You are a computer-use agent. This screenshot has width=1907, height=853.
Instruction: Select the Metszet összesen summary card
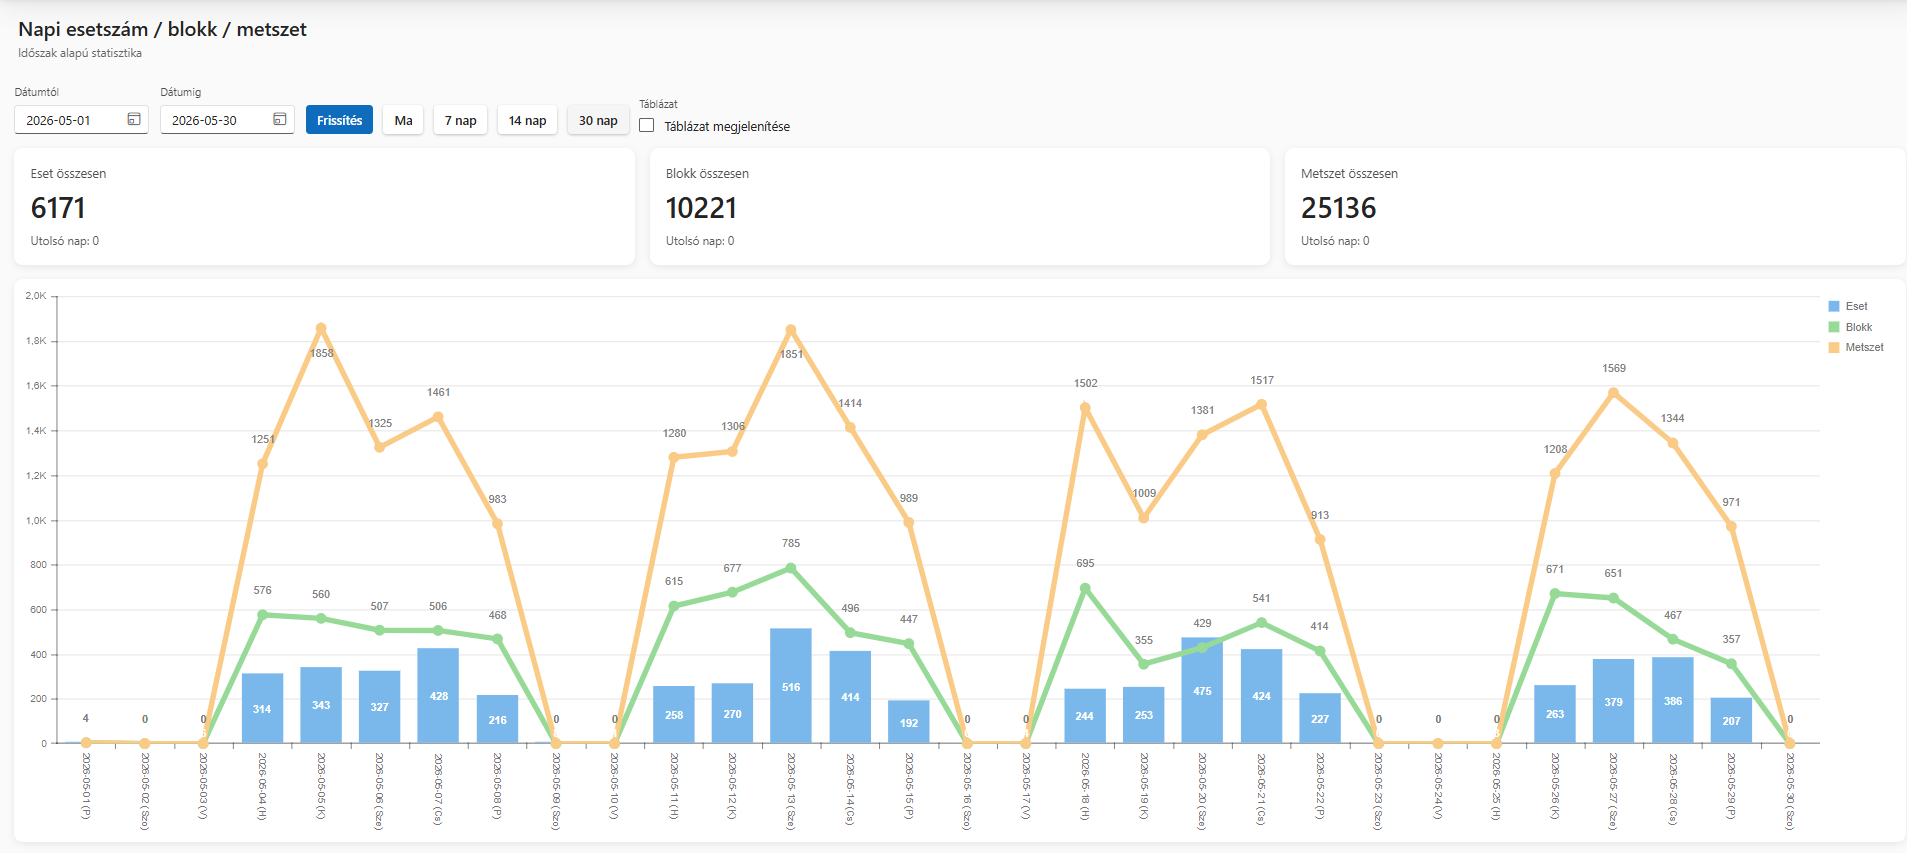[x=1595, y=207]
